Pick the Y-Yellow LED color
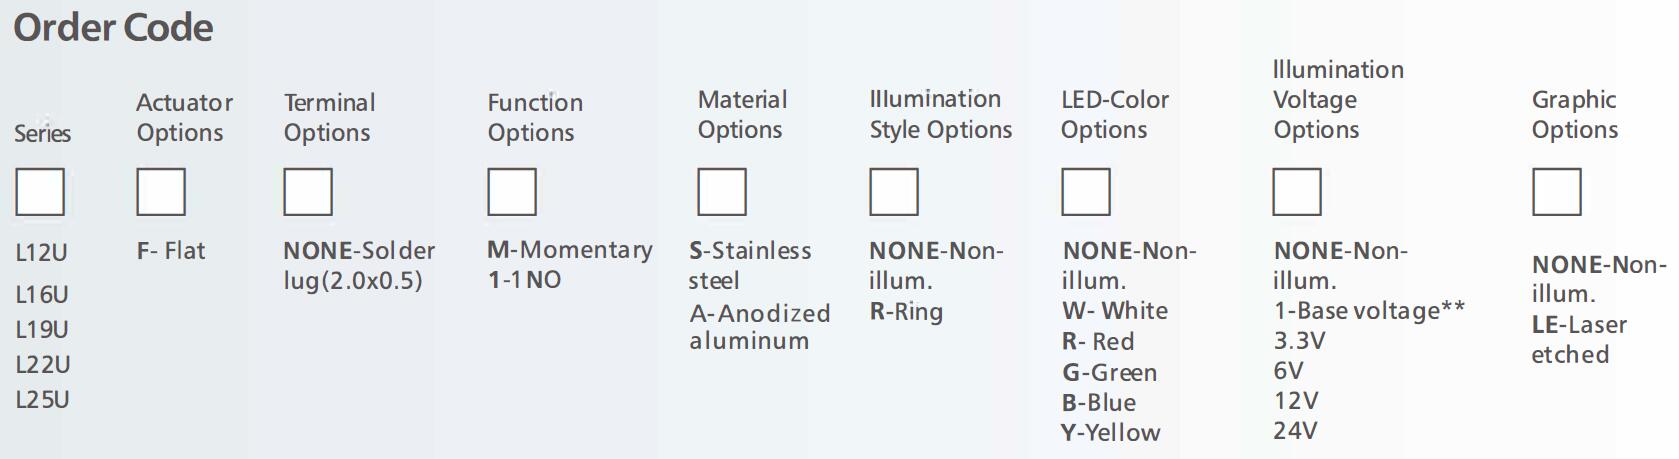Image resolution: width=1679 pixels, height=459 pixels. pyautogui.click(x=1111, y=433)
